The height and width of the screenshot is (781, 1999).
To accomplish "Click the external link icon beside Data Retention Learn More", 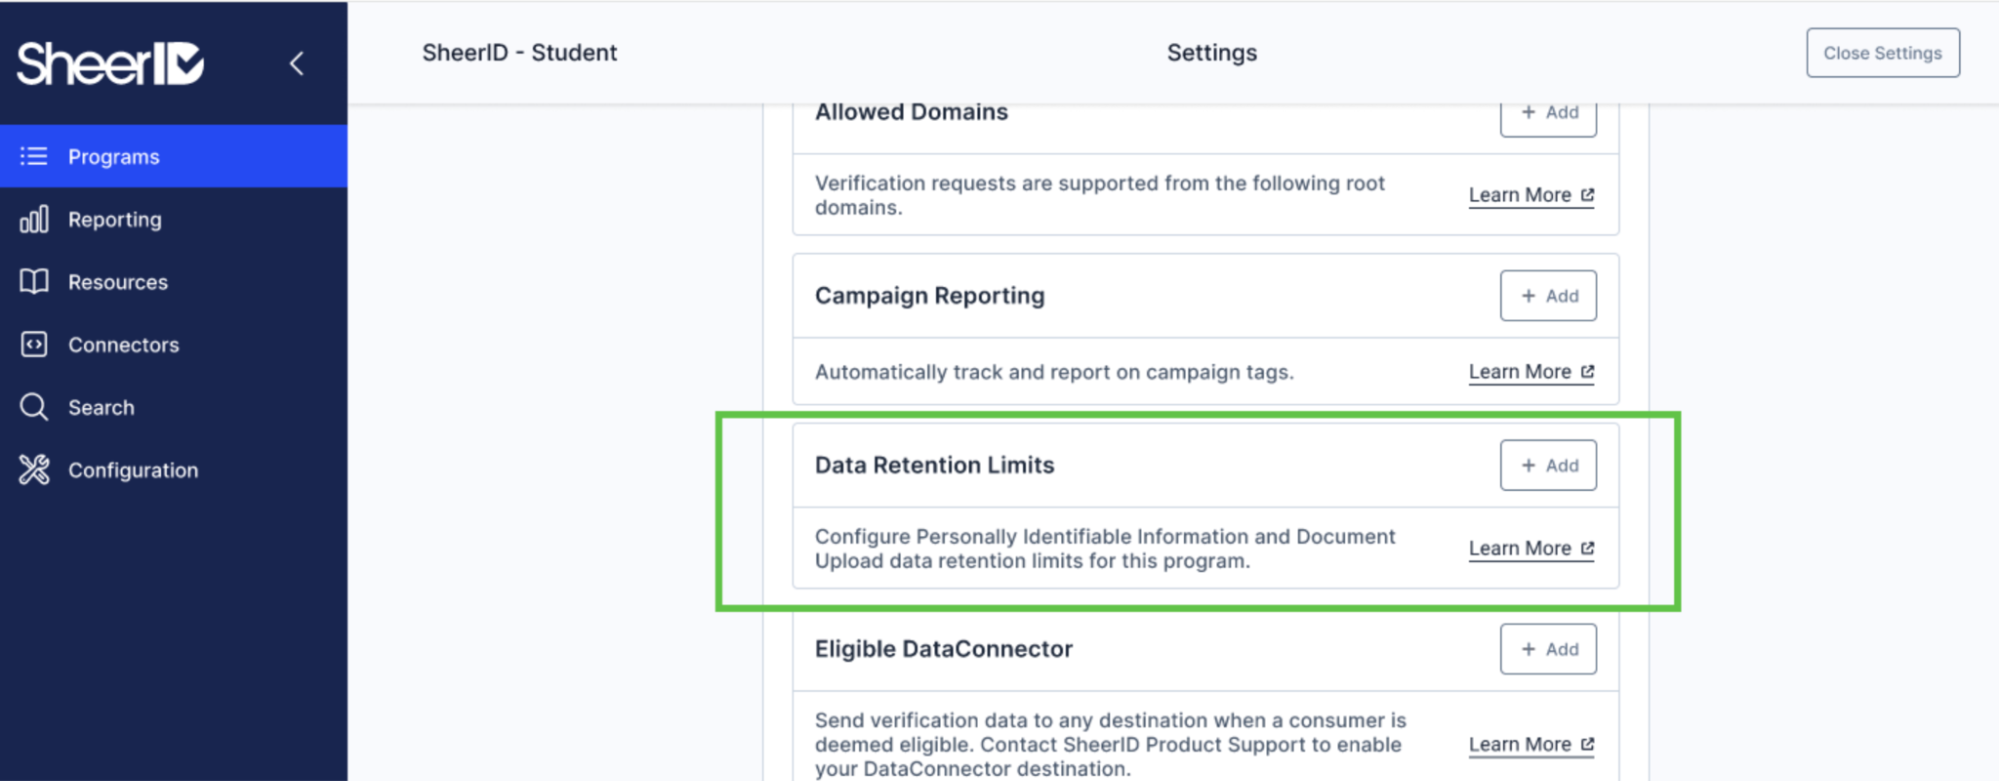I will tap(1587, 548).
